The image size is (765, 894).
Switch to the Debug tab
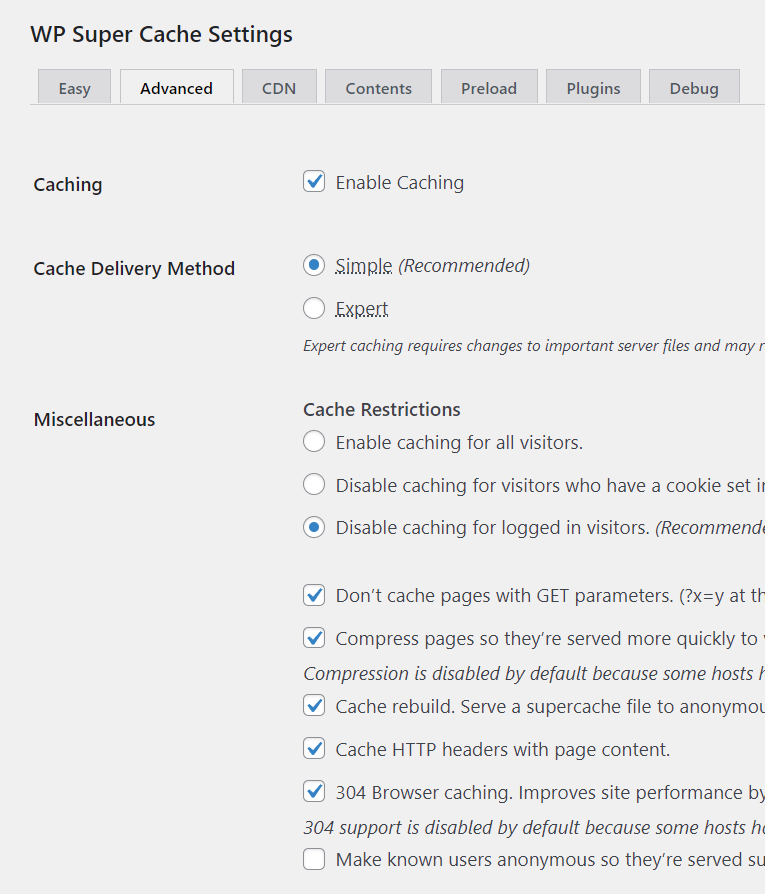[694, 87]
